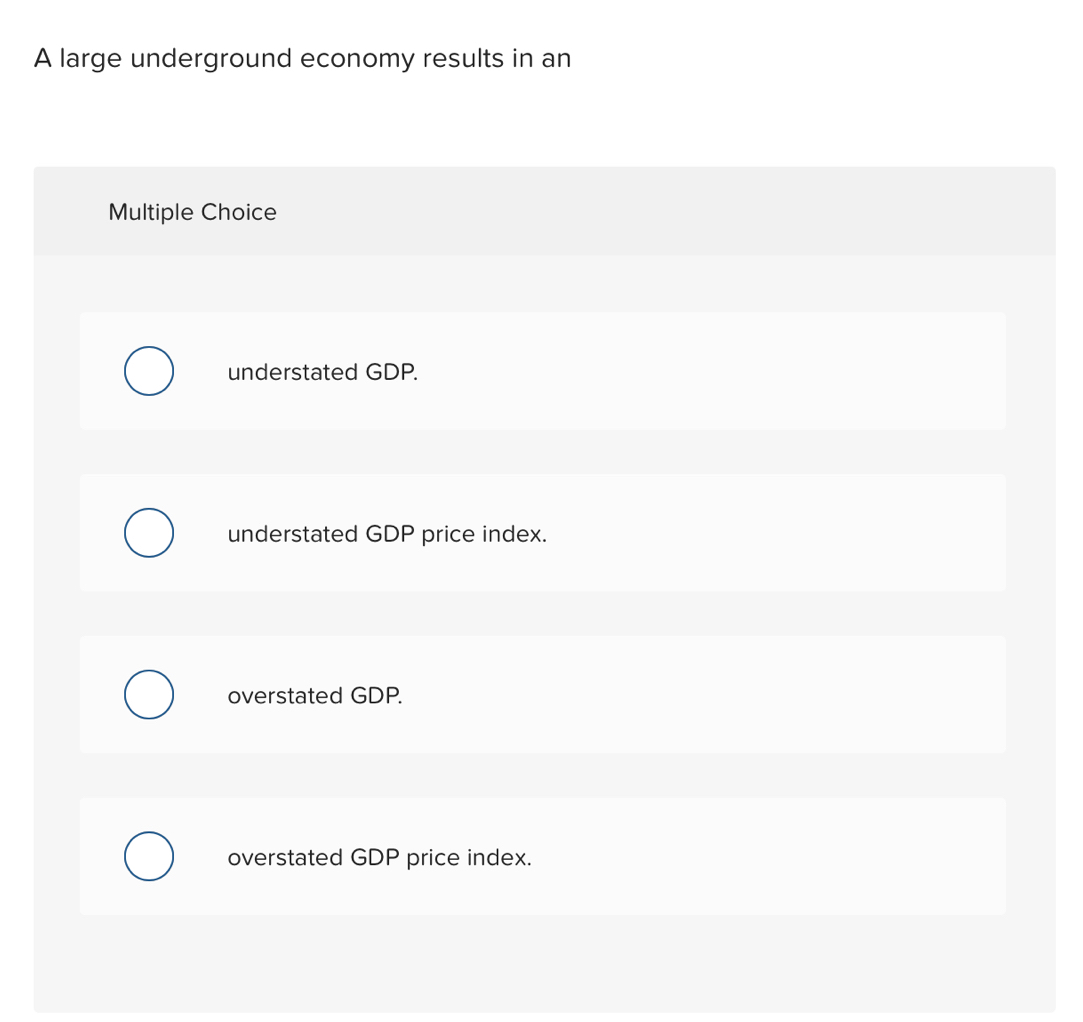Click the 'overstated GDP price index.' answer text
This screenshot has height=1022, width=1083.
point(379,858)
